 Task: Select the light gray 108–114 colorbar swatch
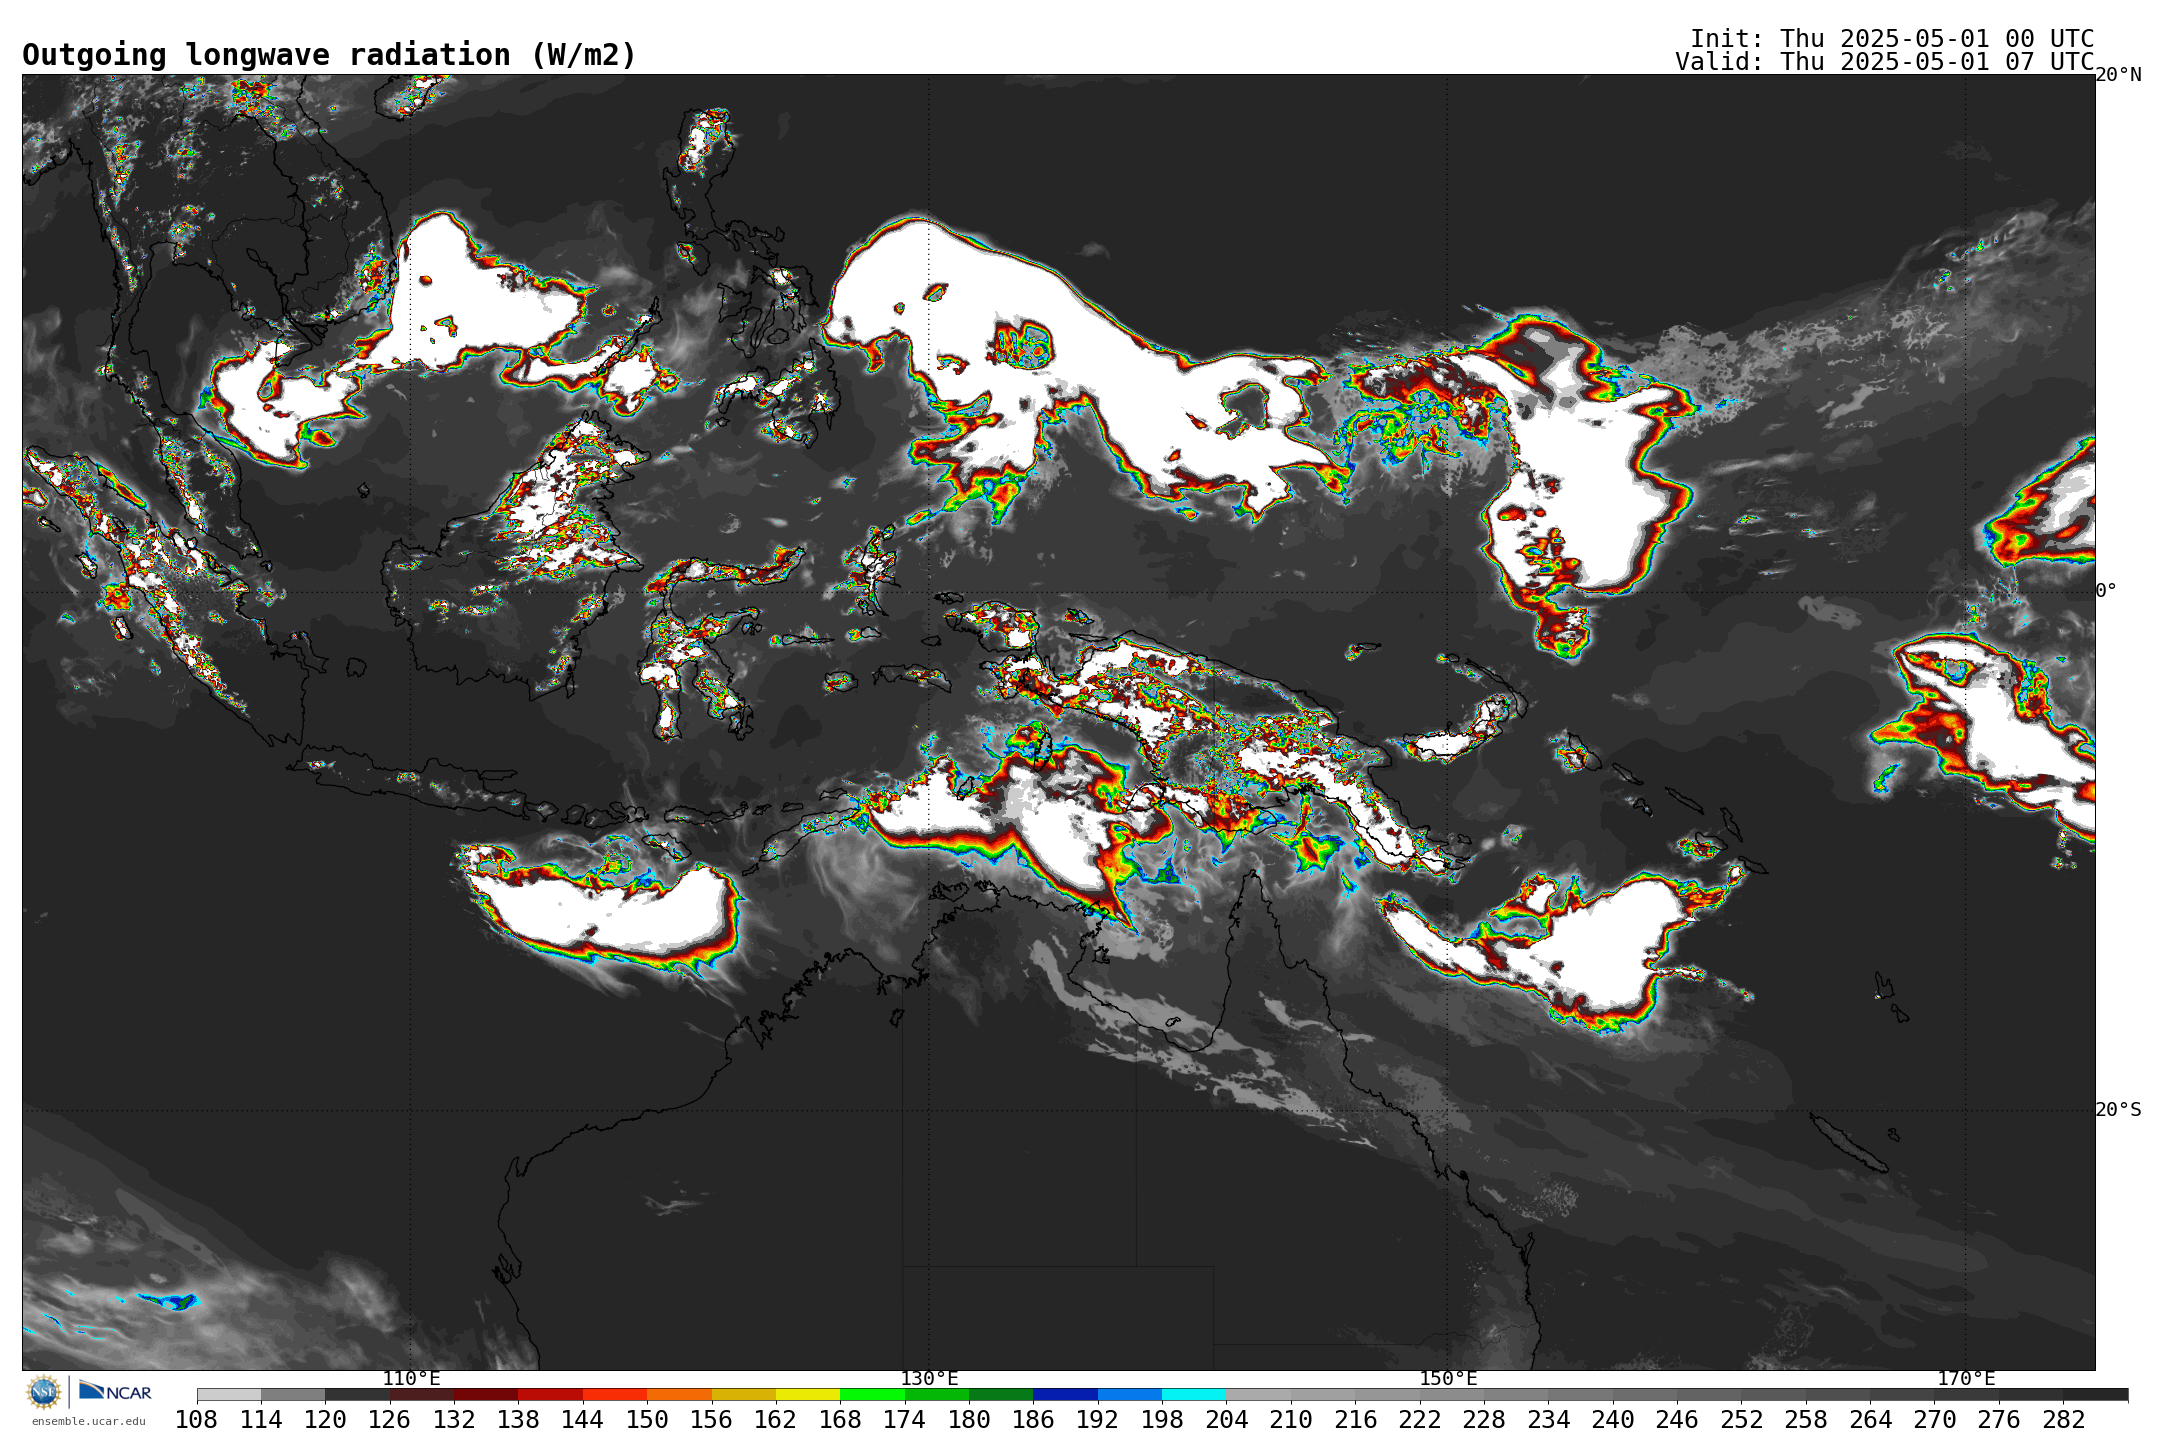coord(229,1394)
